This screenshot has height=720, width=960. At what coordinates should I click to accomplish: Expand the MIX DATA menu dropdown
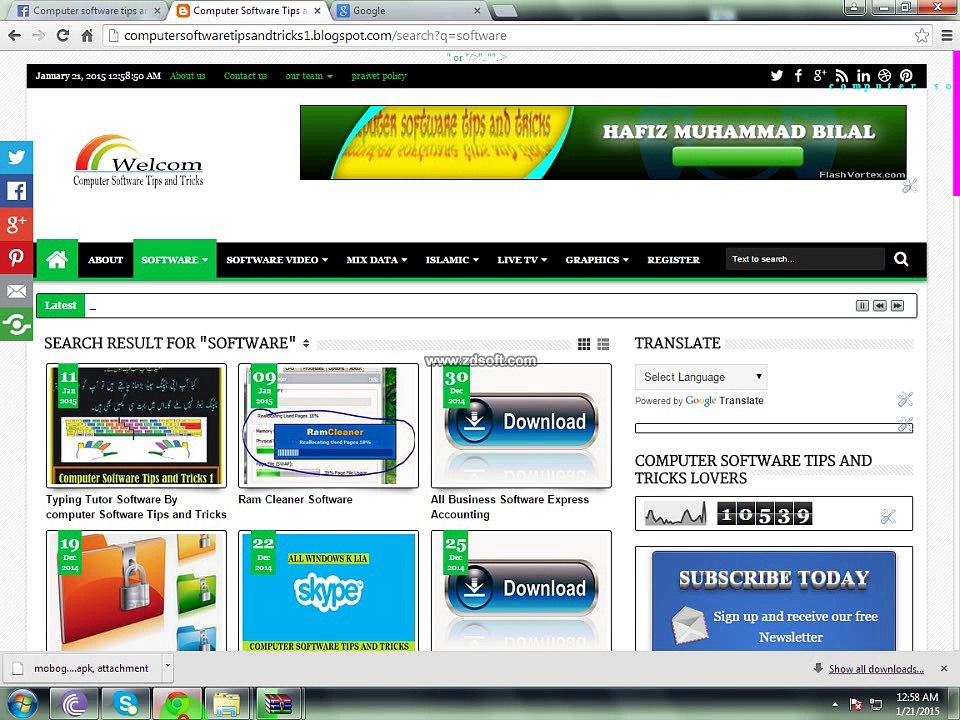[377, 260]
